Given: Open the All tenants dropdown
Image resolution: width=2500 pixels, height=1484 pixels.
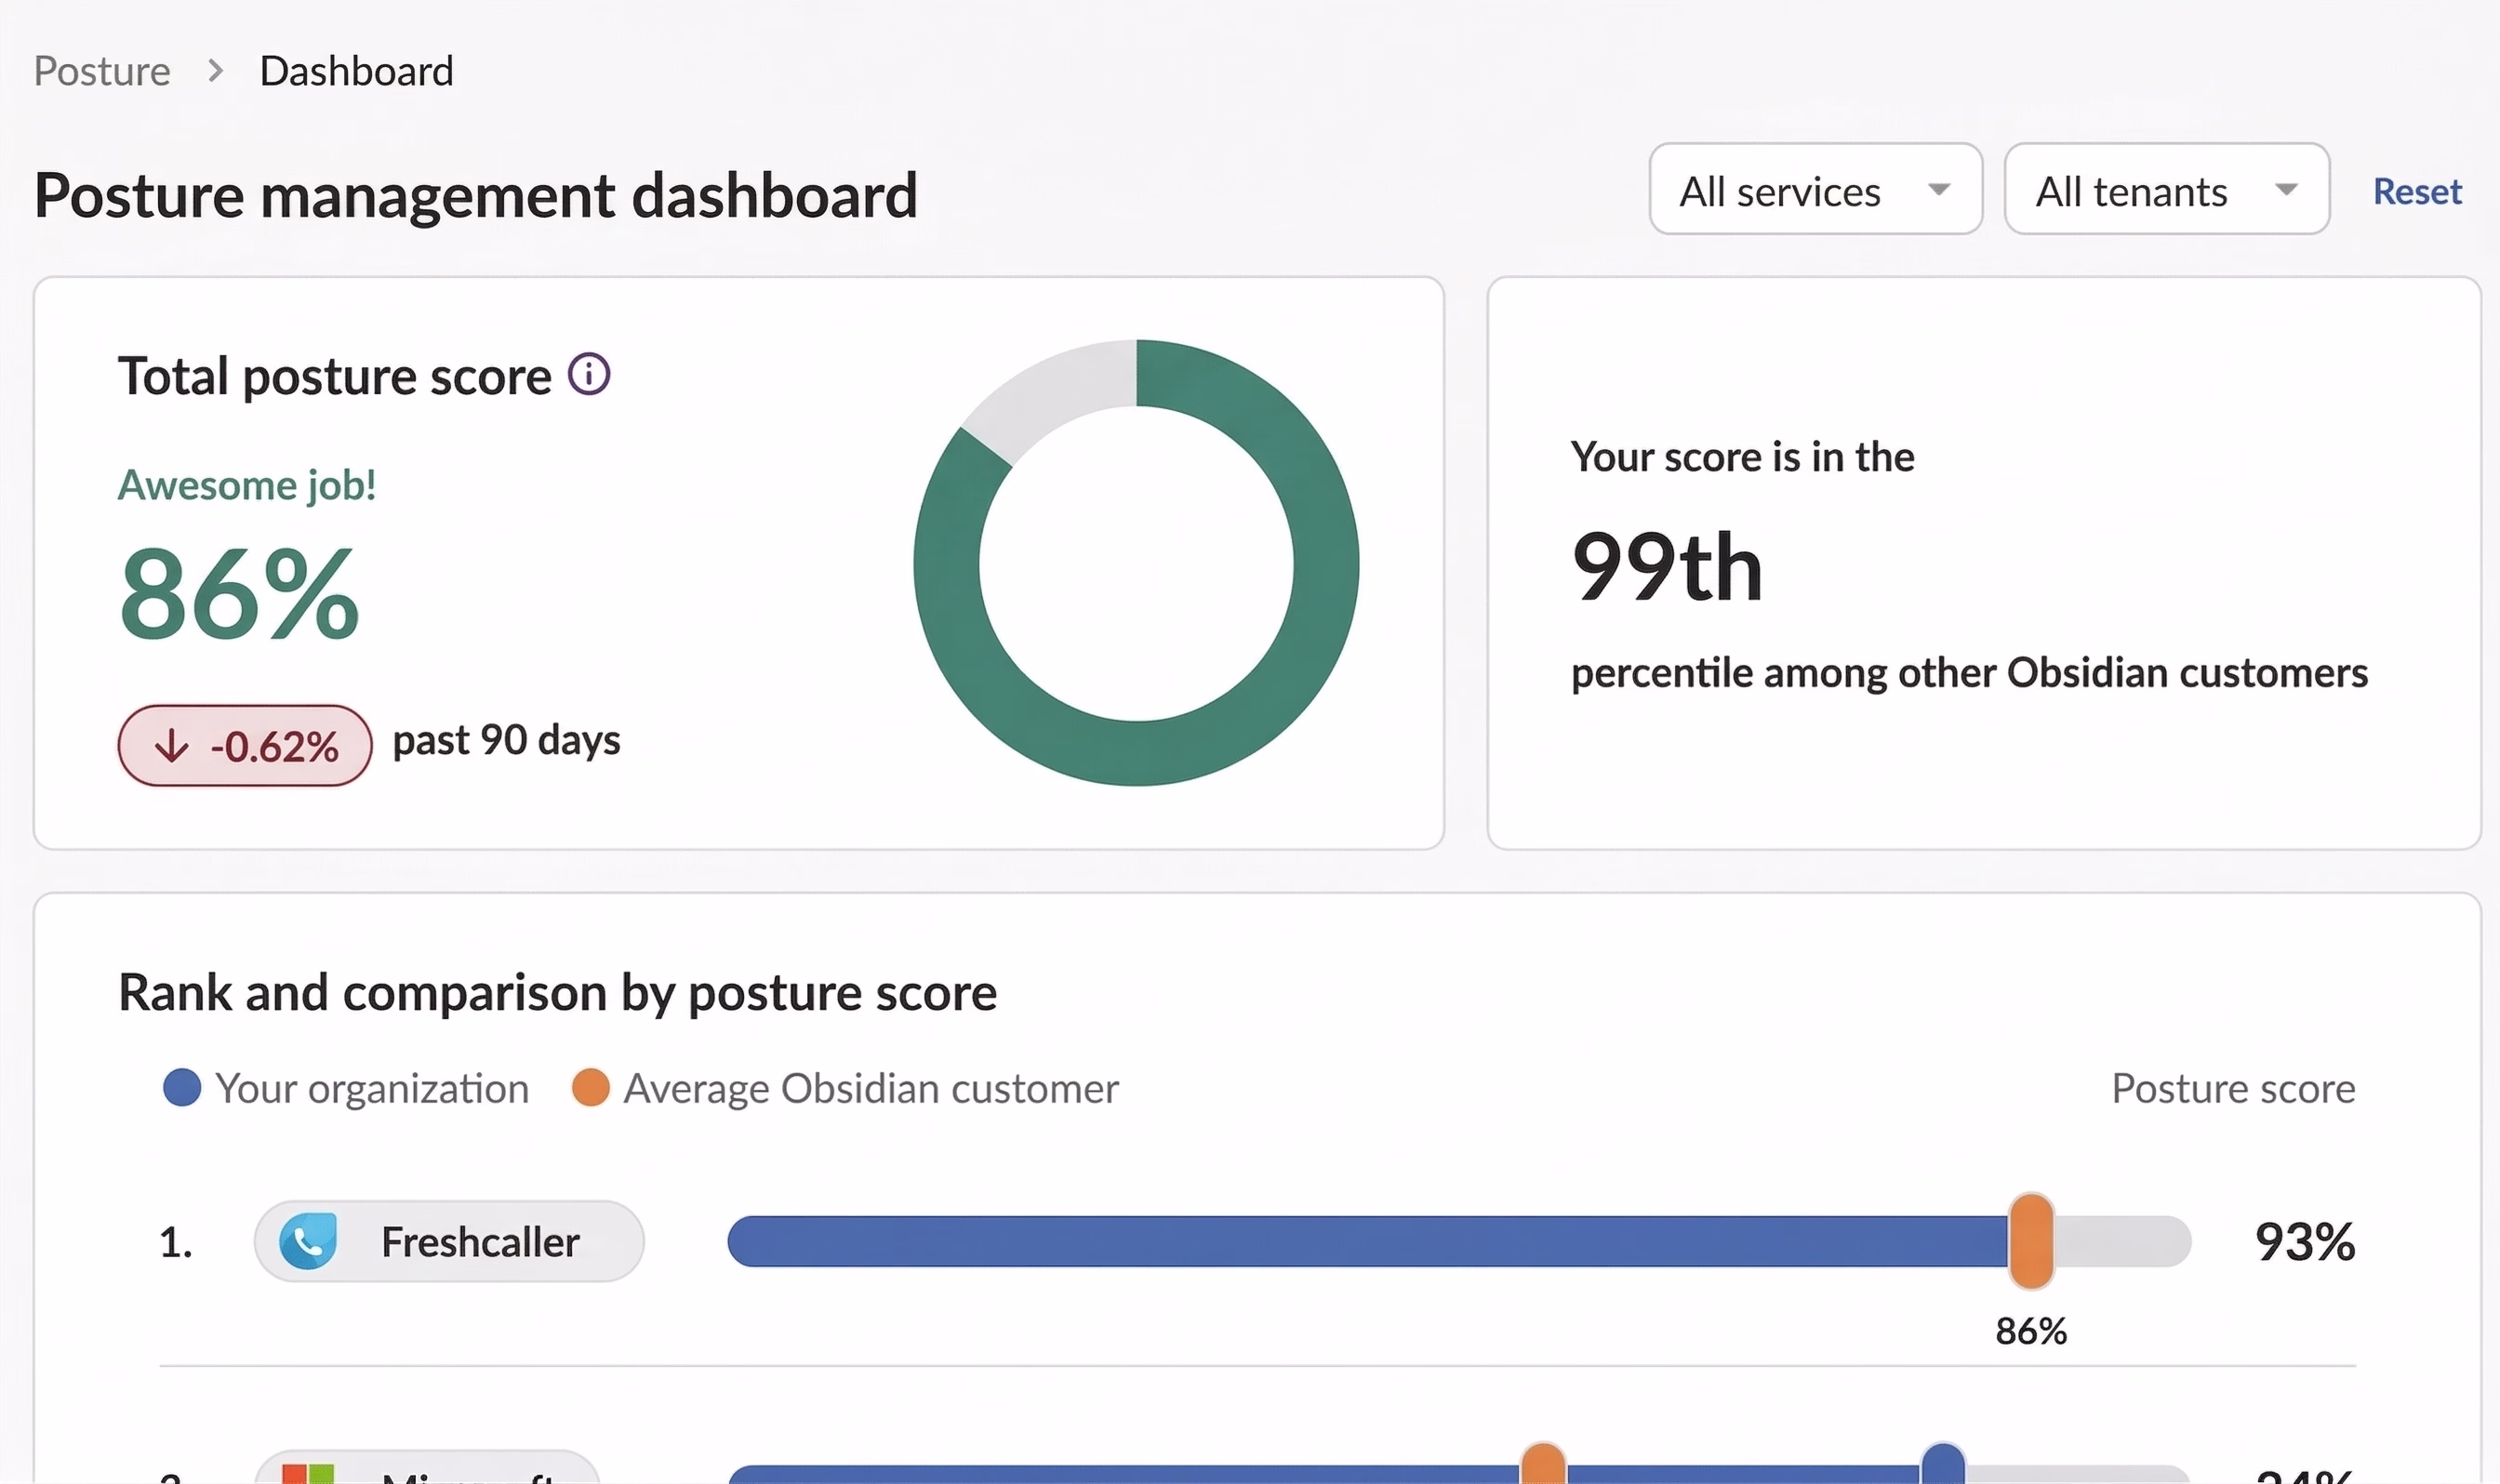Looking at the screenshot, I should (2167, 189).
